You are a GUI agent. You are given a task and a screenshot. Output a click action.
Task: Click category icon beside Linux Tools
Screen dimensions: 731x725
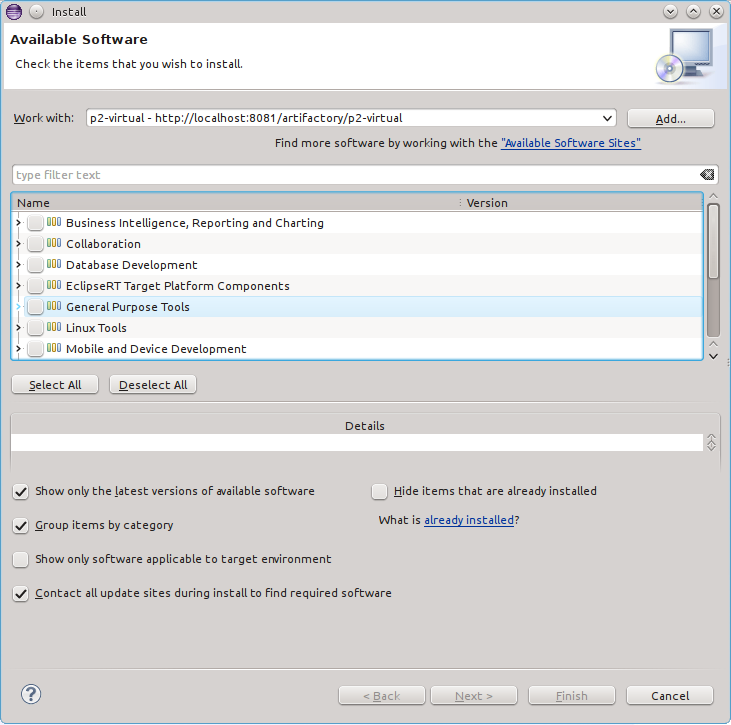click(x=54, y=327)
